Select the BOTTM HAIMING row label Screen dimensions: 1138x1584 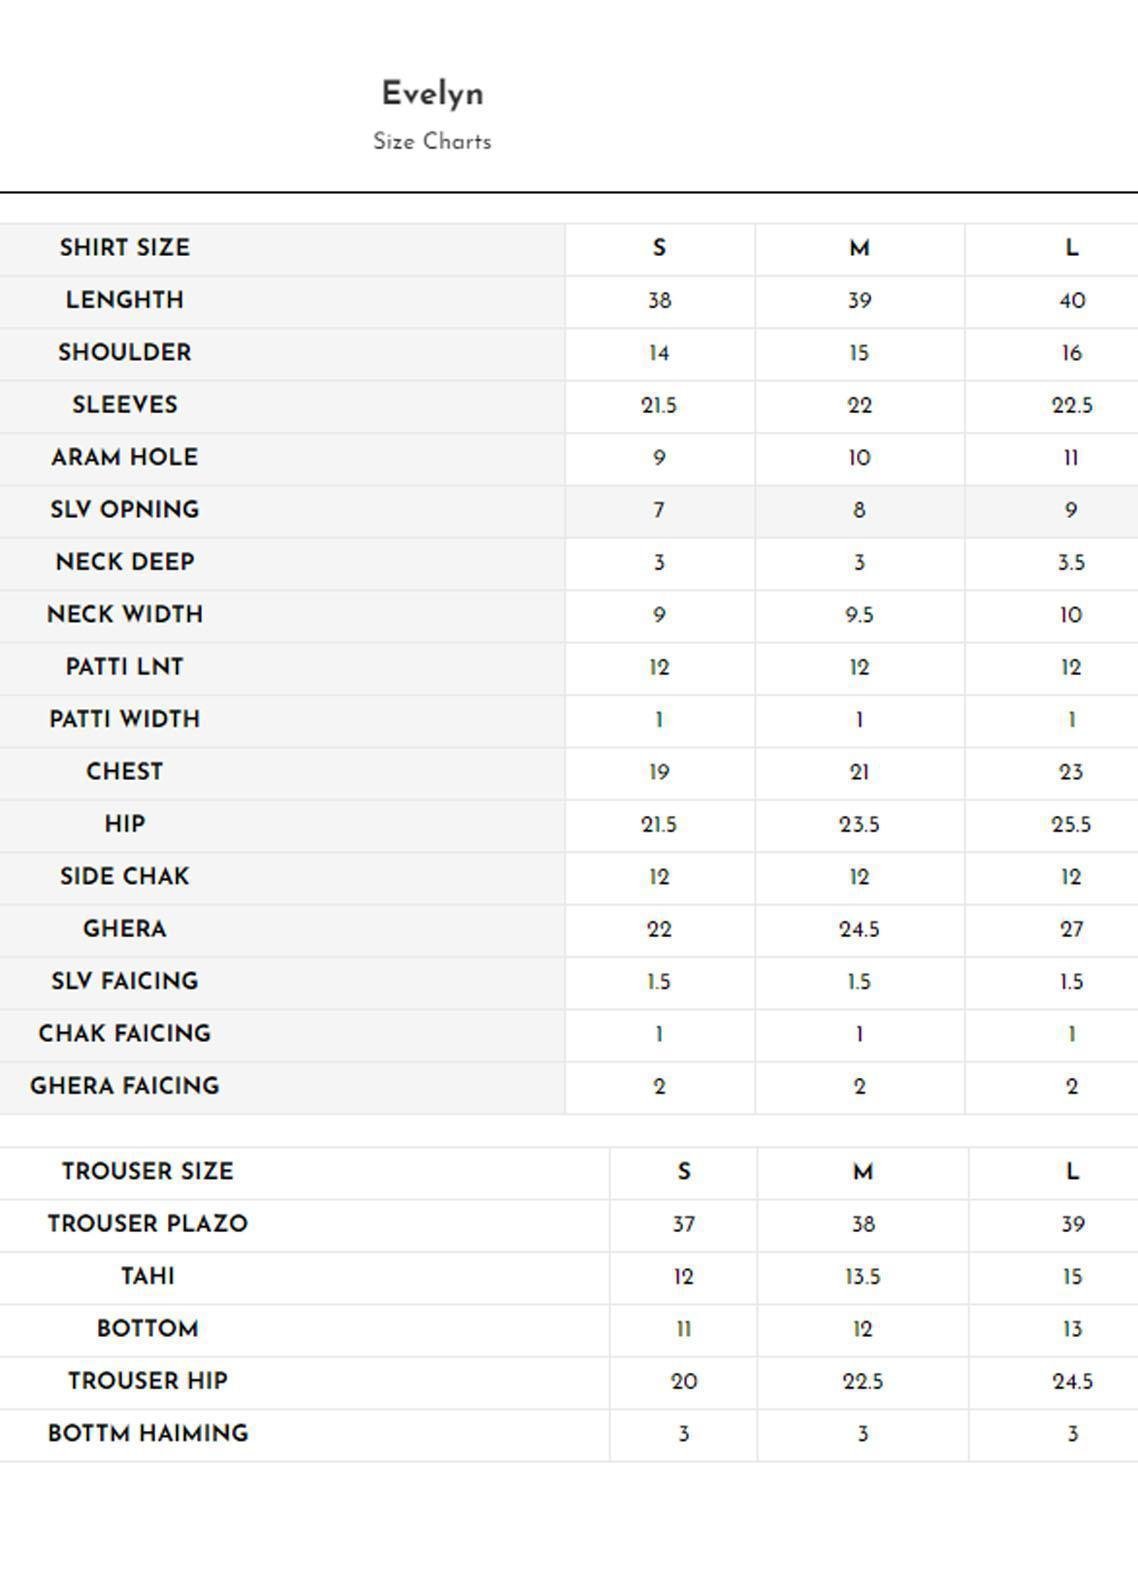coord(148,1433)
